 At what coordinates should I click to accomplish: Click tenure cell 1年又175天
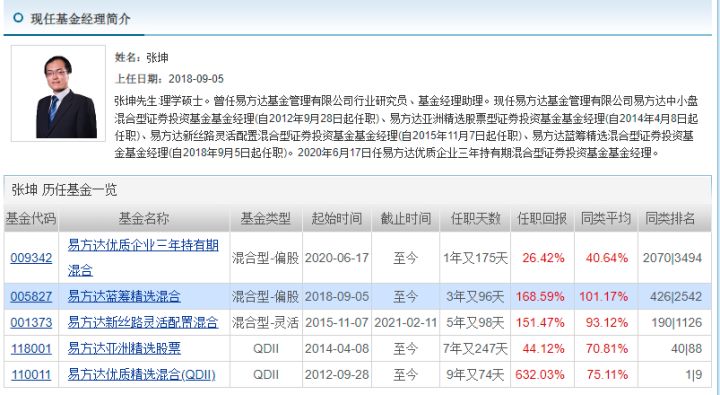(475, 258)
